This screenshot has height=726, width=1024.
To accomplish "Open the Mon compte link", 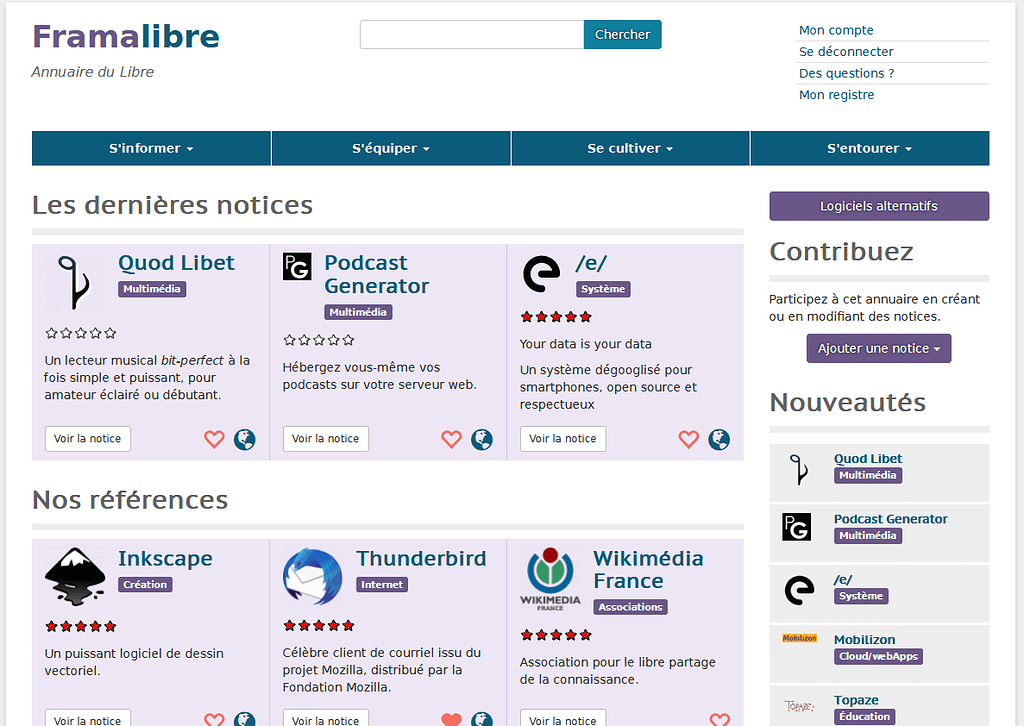I will pyautogui.click(x=836, y=30).
